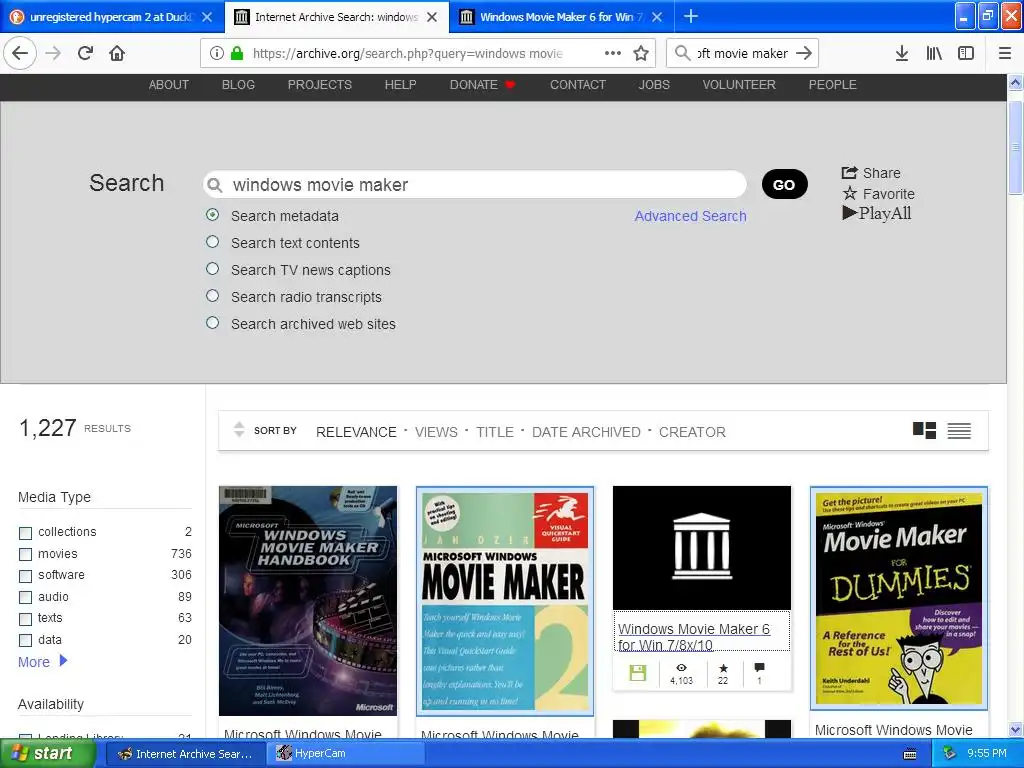Go back with the browser back arrow
Image resolution: width=1024 pixels, height=768 pixels.
(x=20, y=54)
